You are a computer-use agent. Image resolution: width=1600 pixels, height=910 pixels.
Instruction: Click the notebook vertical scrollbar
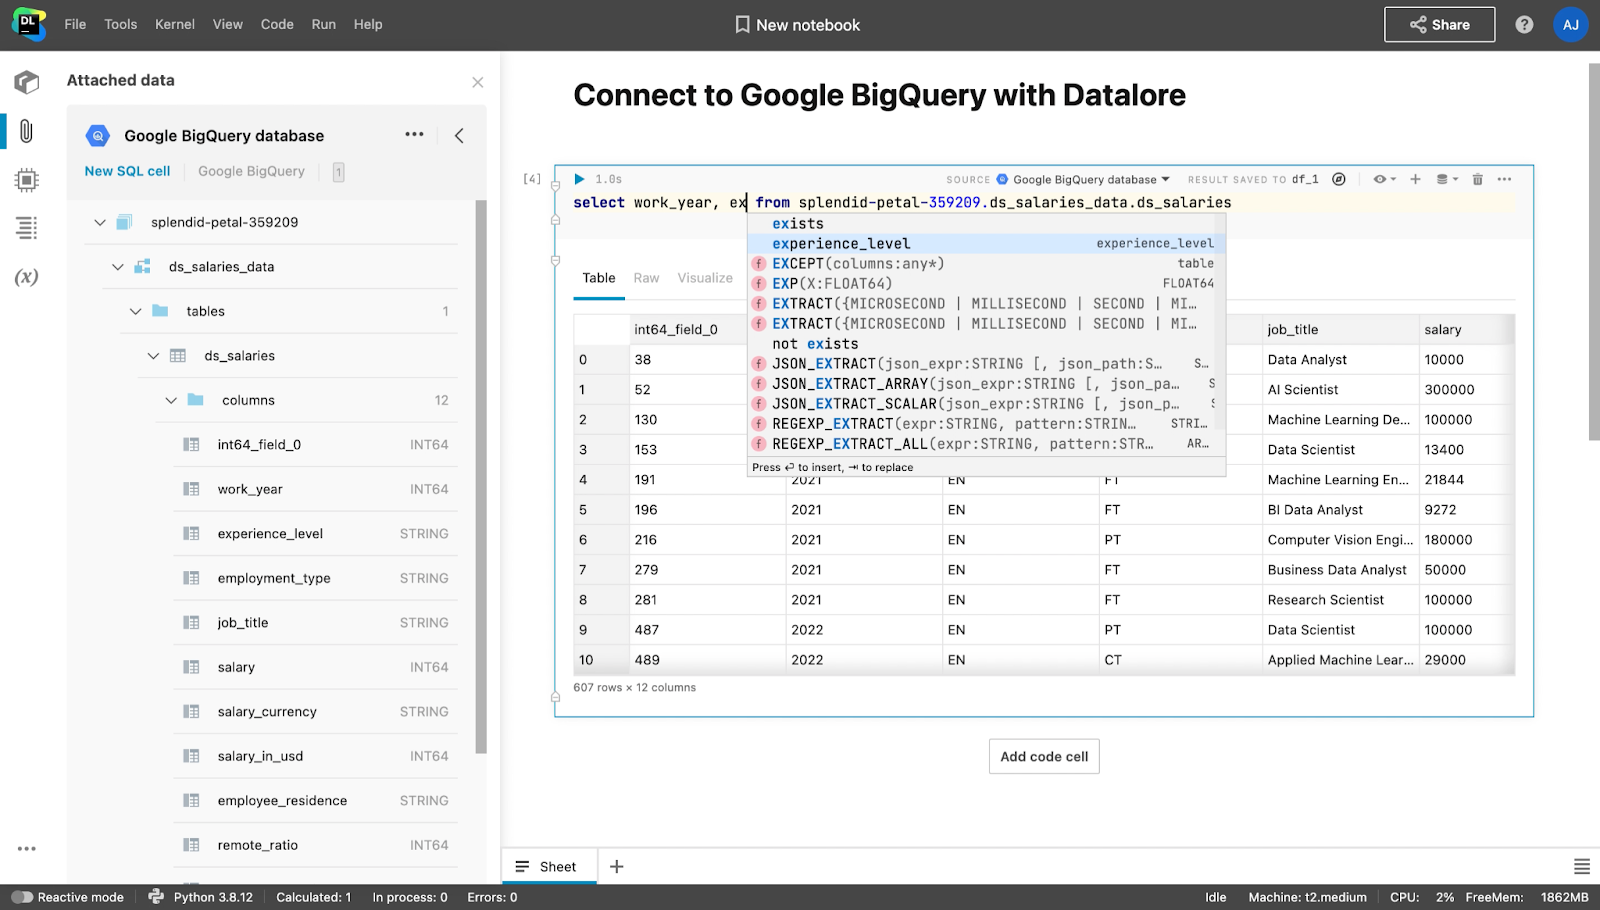tap(1594, 251)
